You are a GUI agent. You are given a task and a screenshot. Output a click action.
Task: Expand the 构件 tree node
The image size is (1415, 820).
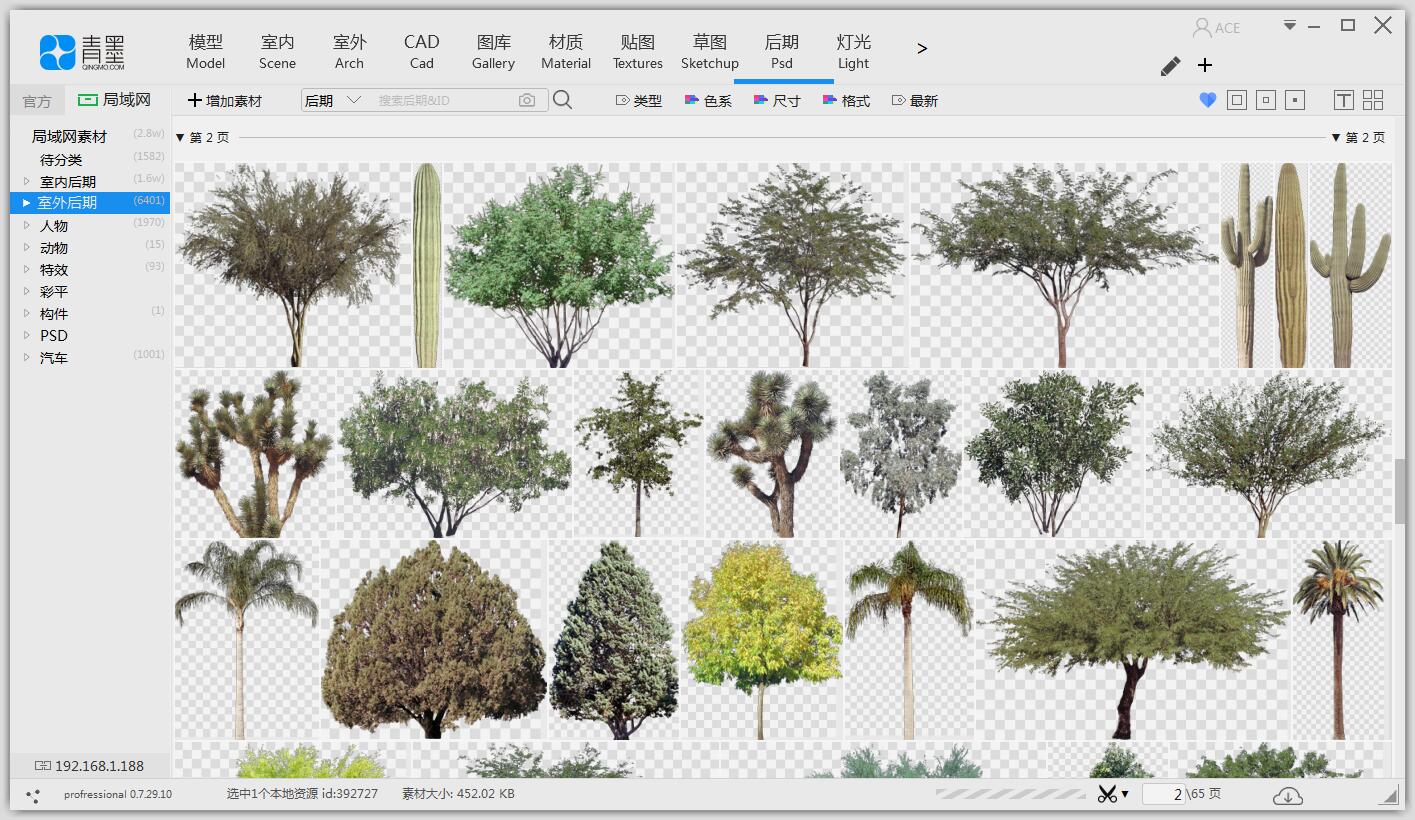coord(27,313)
